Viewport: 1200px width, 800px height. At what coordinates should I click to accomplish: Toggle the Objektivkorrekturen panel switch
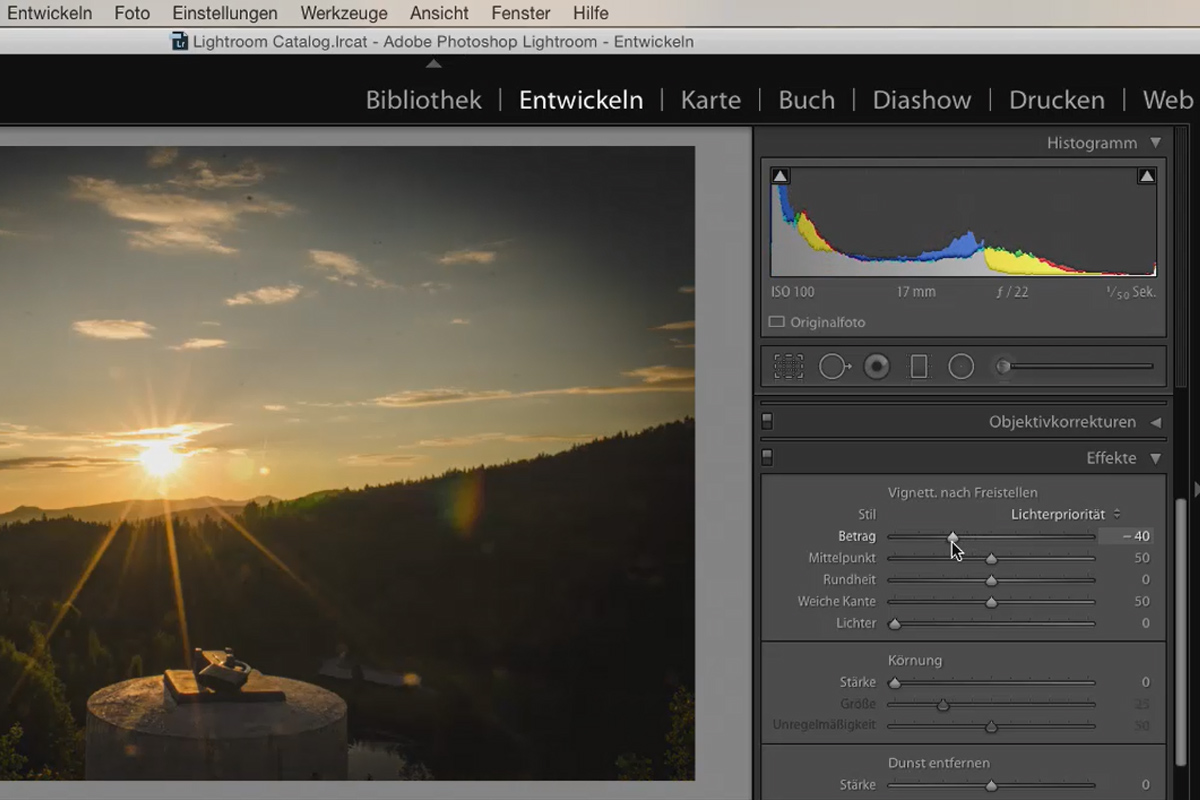767,422
